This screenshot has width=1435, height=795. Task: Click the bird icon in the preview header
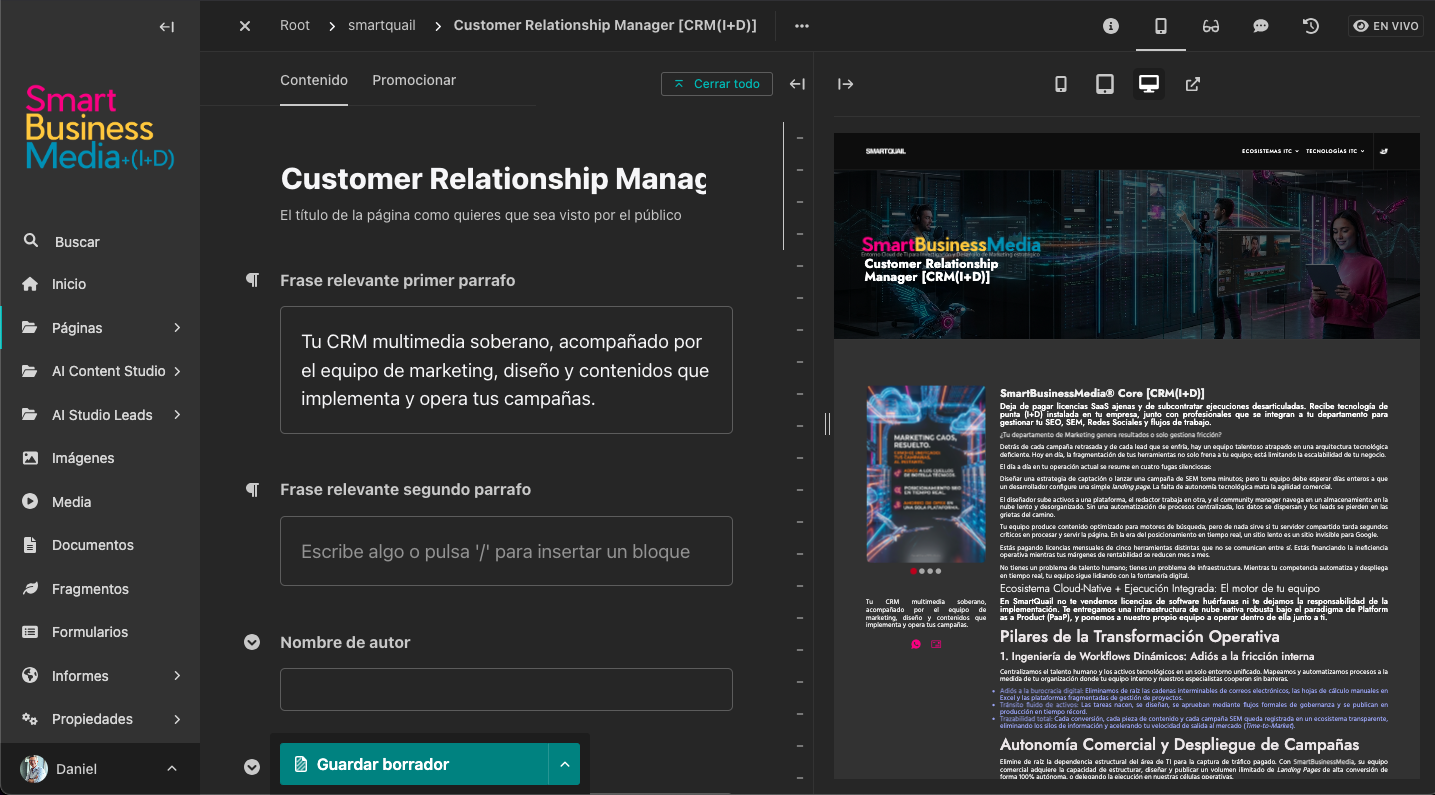1383,151
